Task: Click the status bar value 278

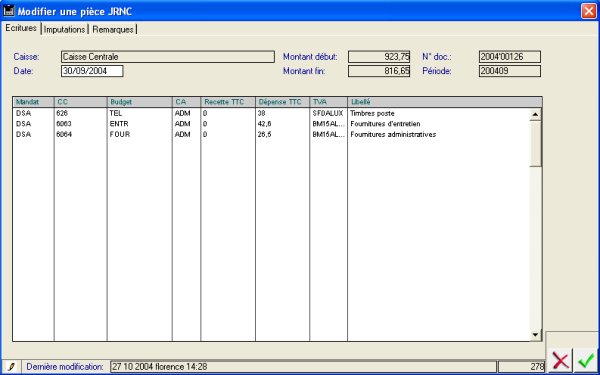Action: tap(537, 367)
